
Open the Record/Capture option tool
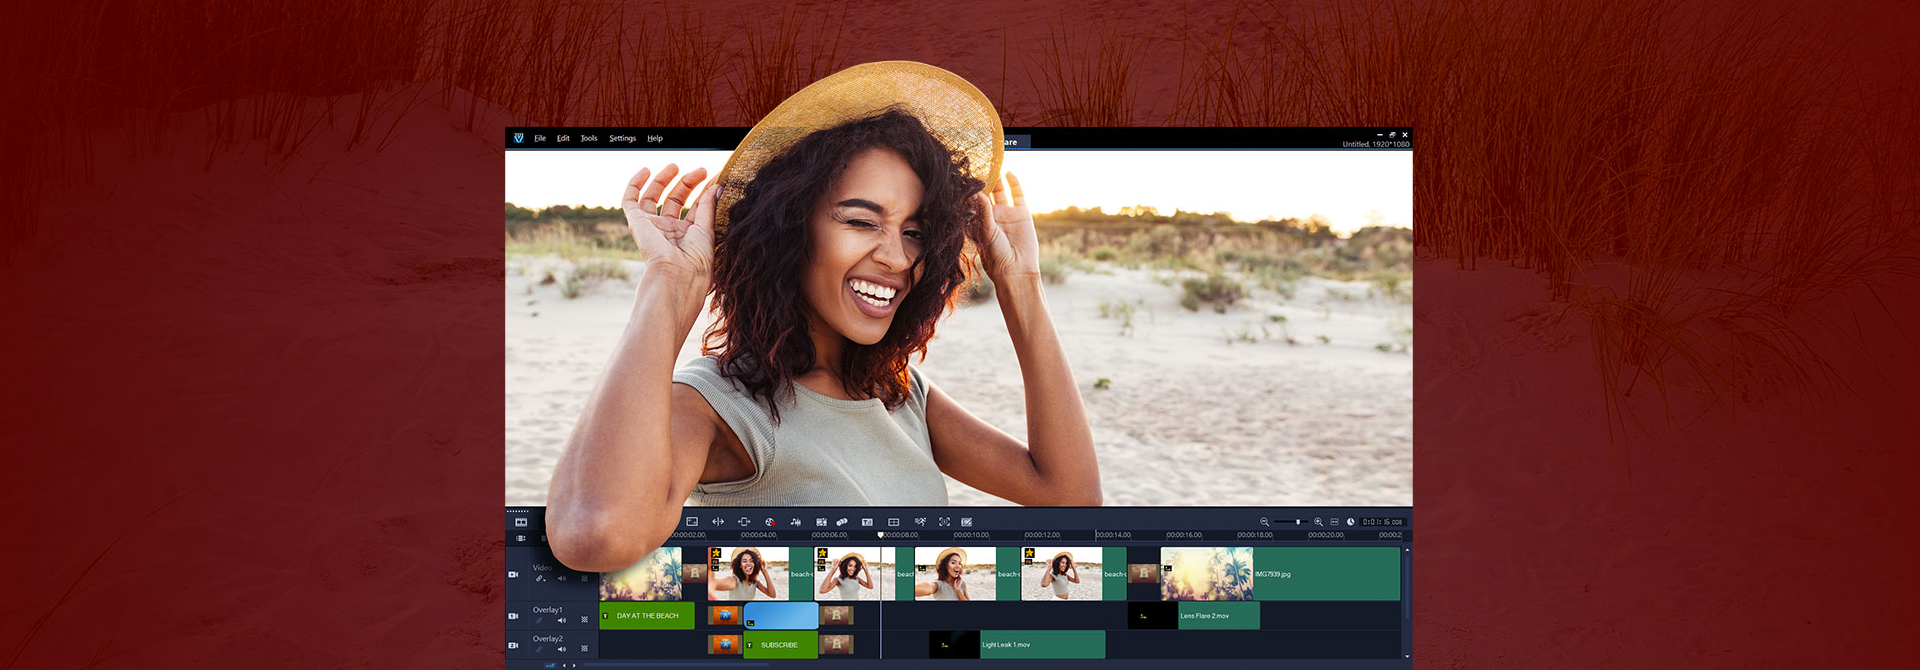point(770,522)
